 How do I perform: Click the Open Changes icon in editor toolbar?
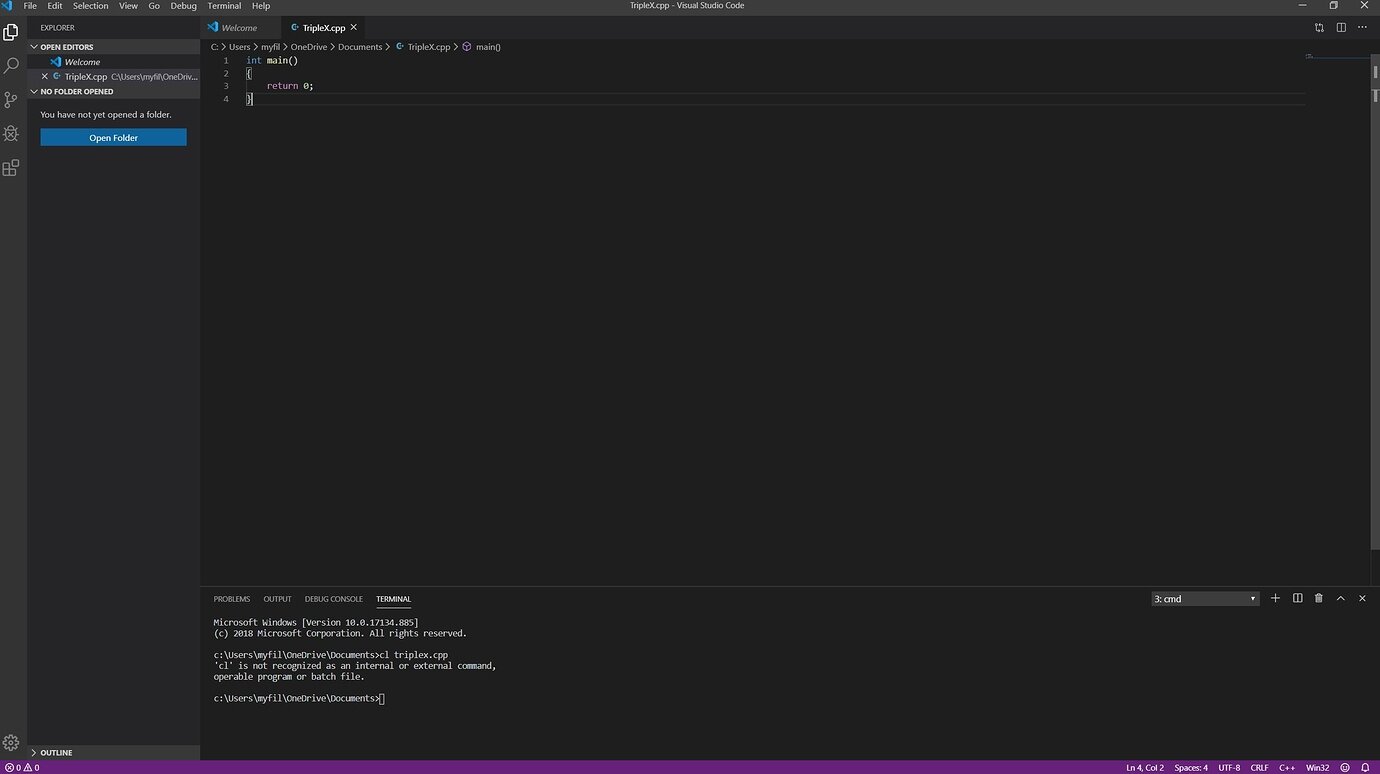pos(1319,28)
